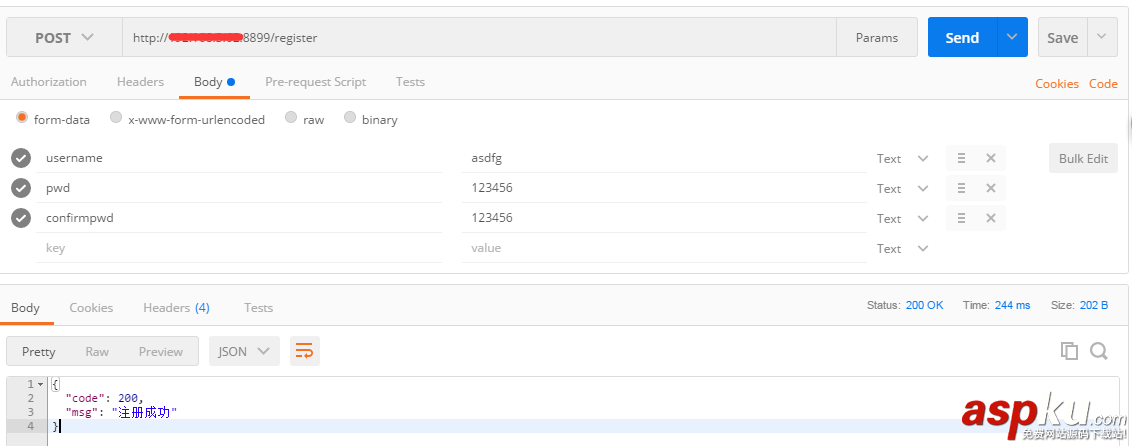Choose the raw body type radio
1132x446 pixels.
coord(291,118)
